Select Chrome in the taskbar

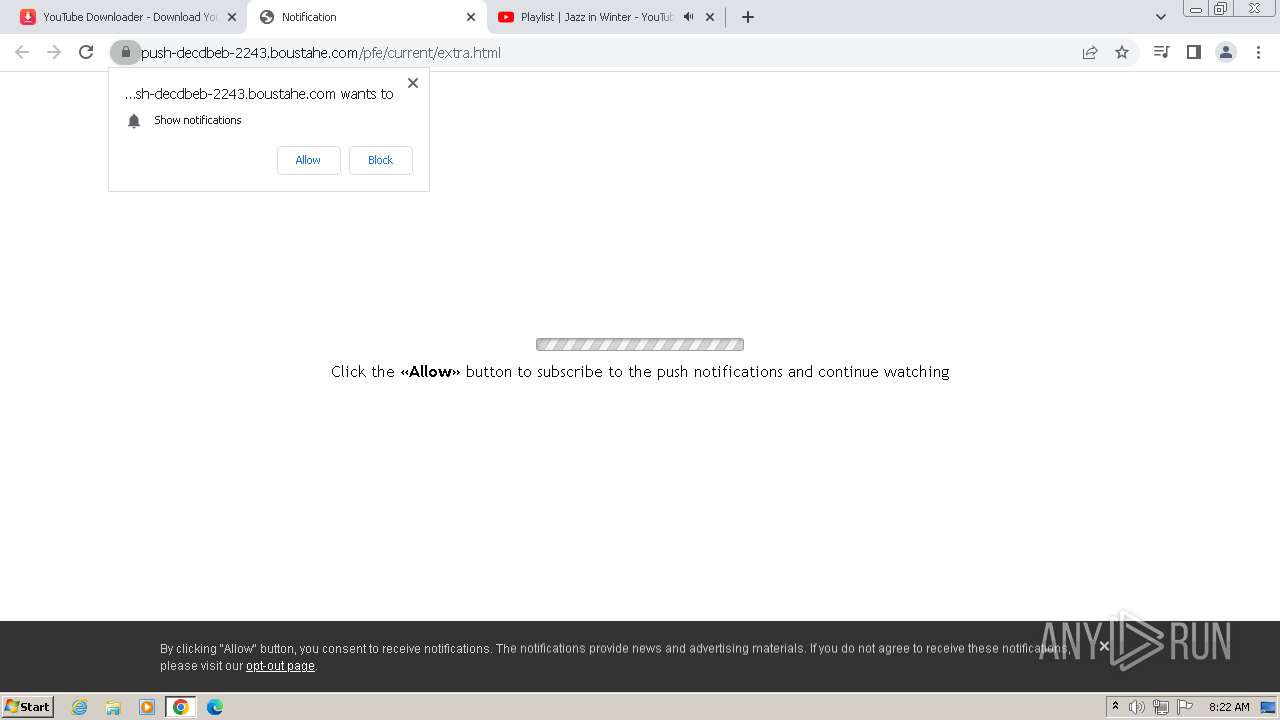(x=181, y=707)
